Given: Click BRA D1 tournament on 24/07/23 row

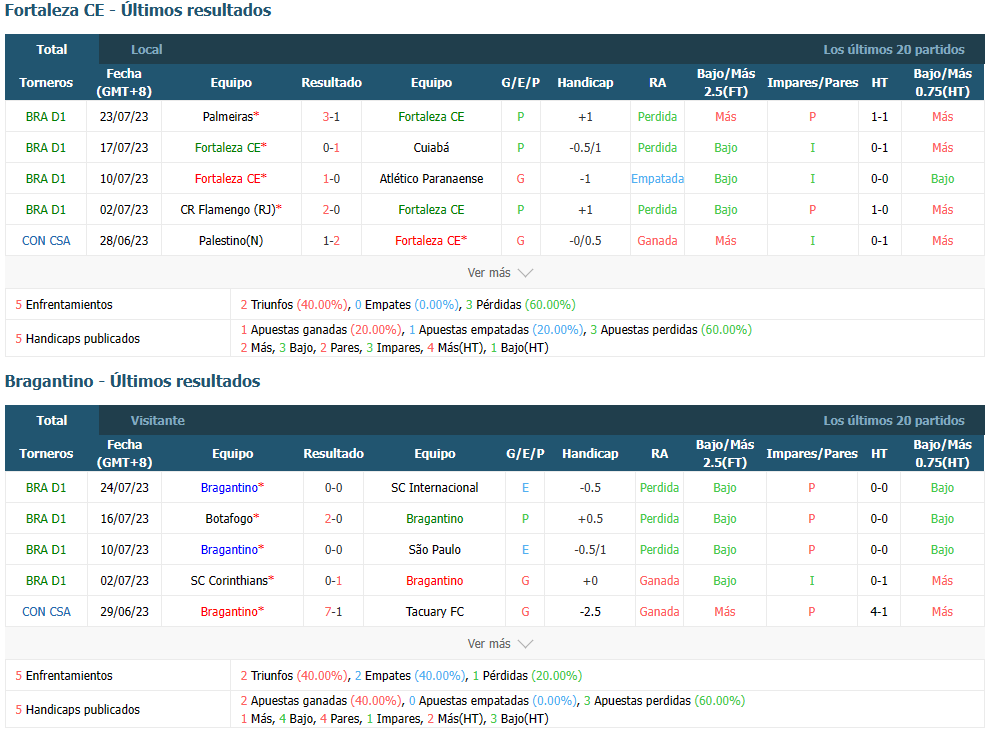Looking at the screenshot, I should pyautogui.click(x=46, y=488).
